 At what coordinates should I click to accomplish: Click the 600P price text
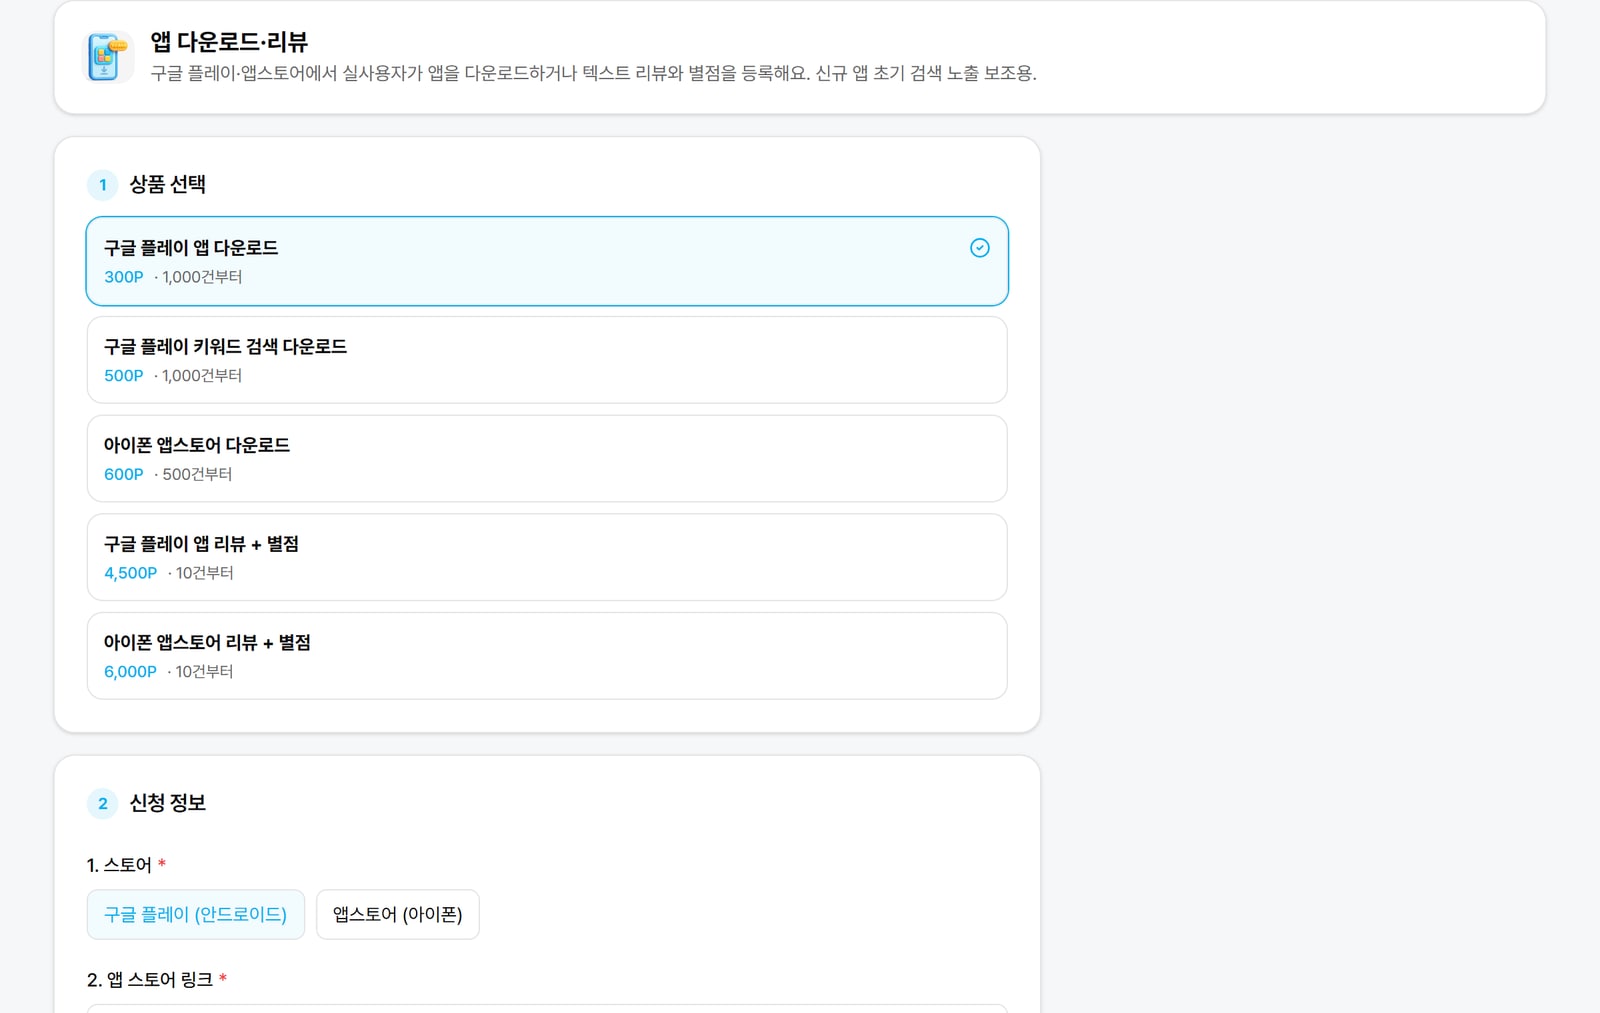(x=124, y=475)
